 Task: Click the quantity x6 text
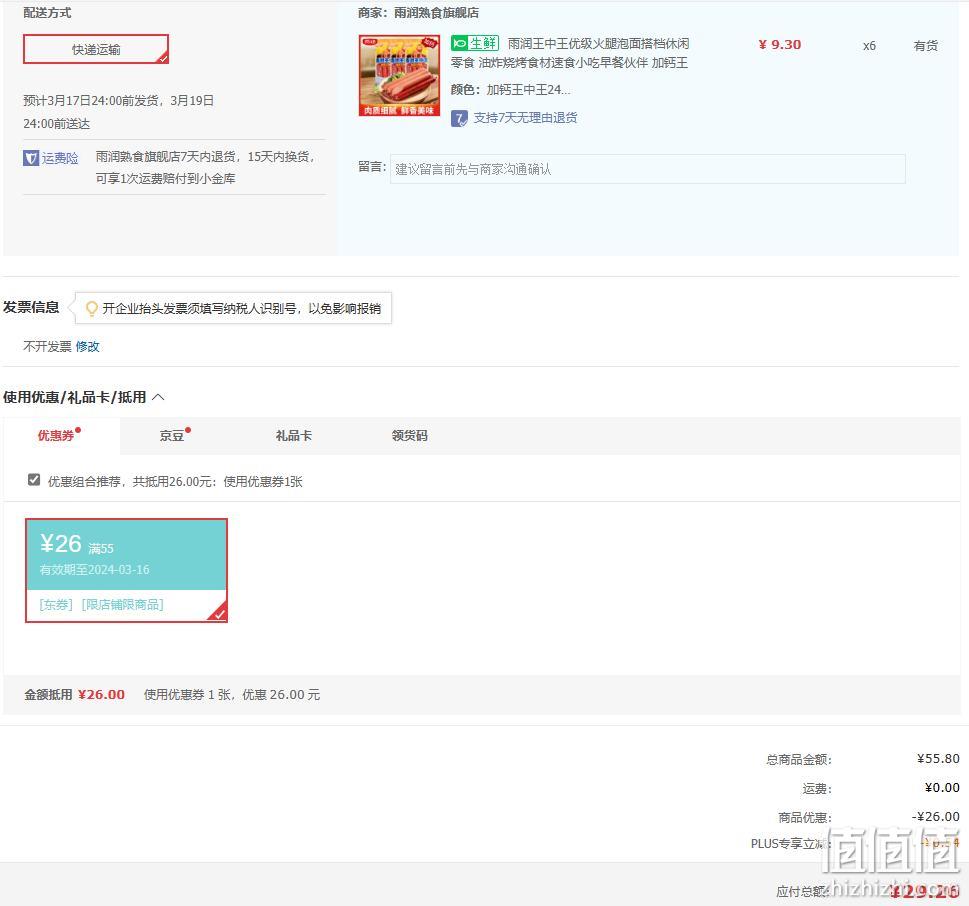point(870,46)
